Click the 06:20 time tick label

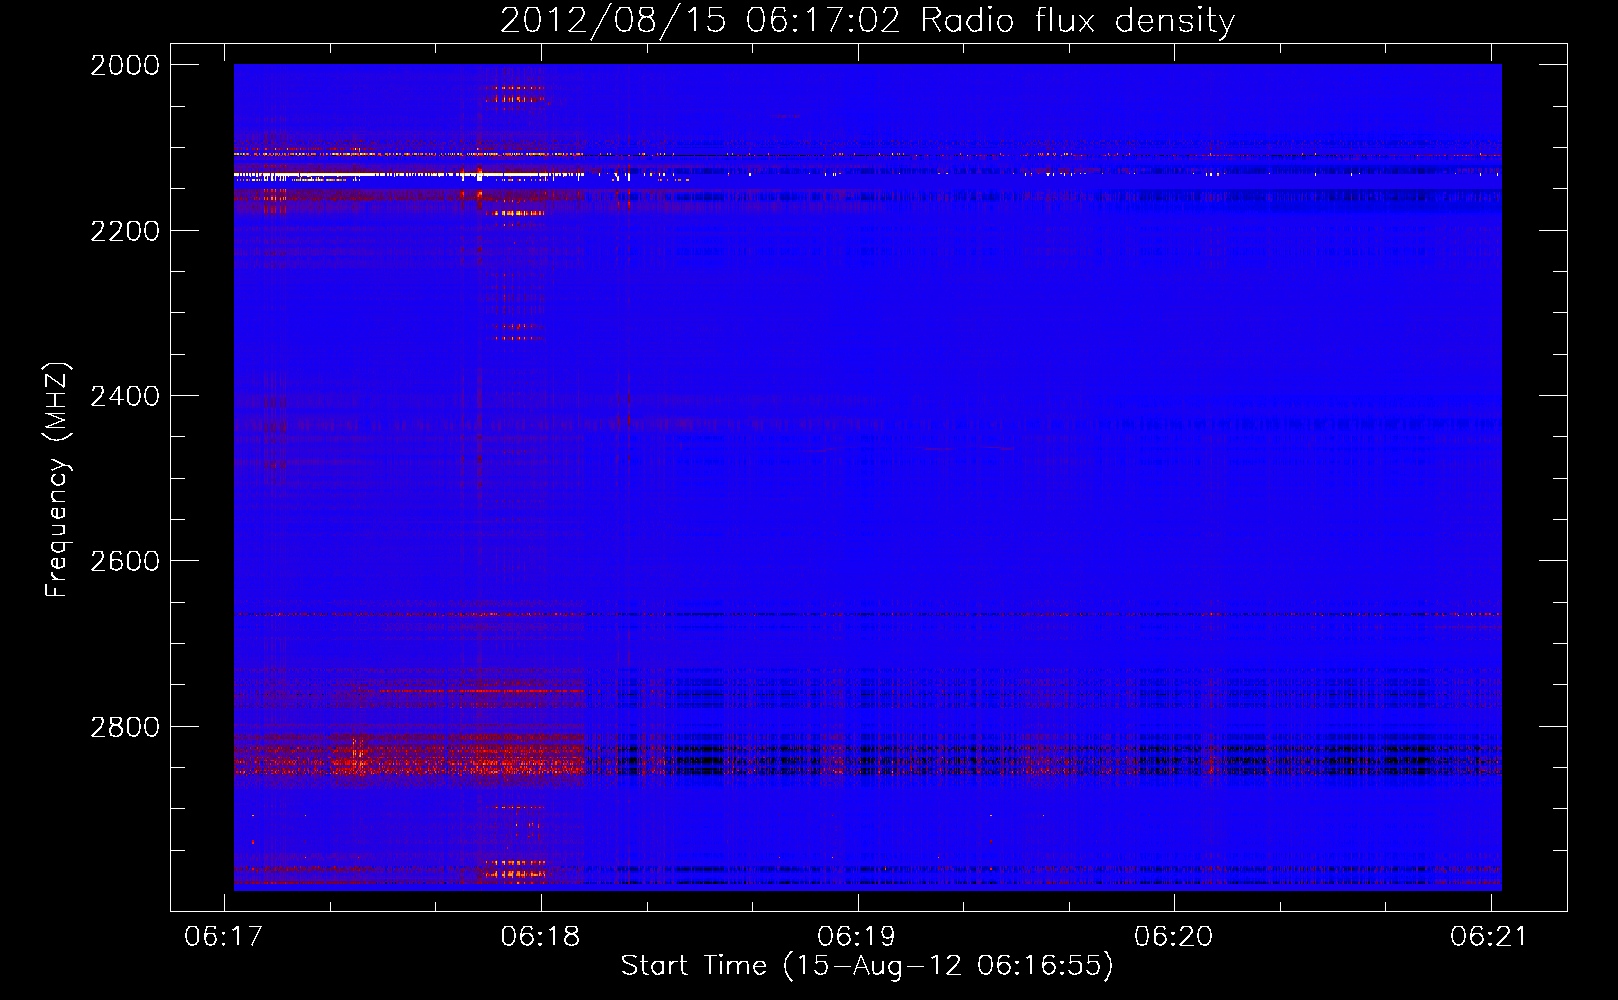[x=1173, y=936]
